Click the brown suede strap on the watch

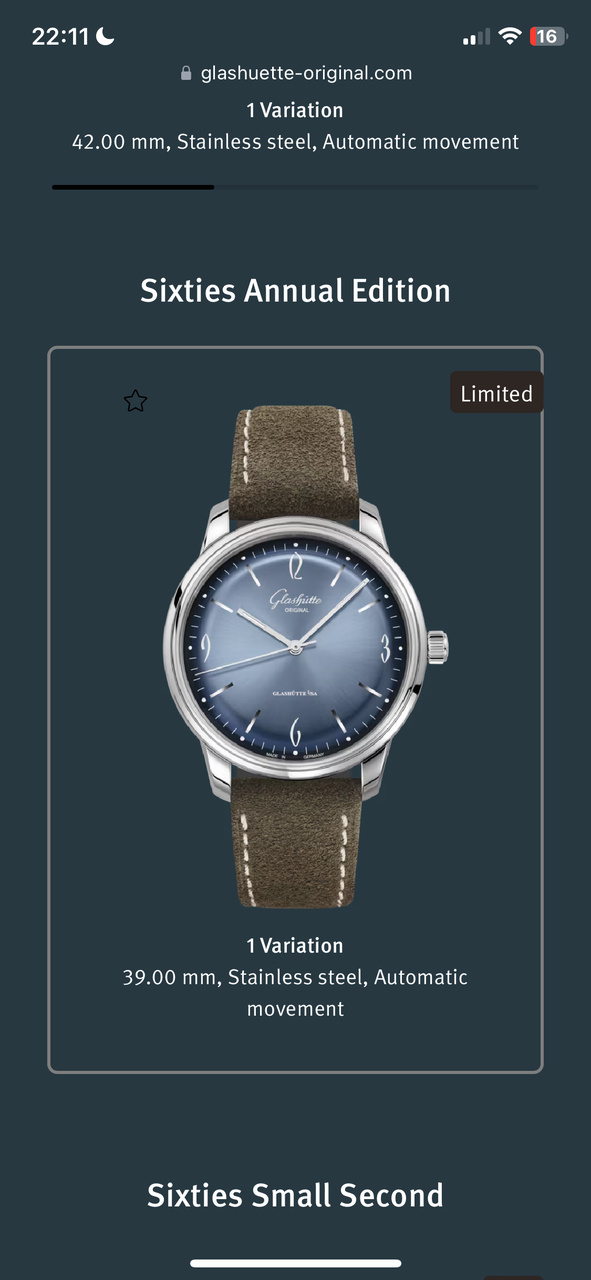pos(294,462)
